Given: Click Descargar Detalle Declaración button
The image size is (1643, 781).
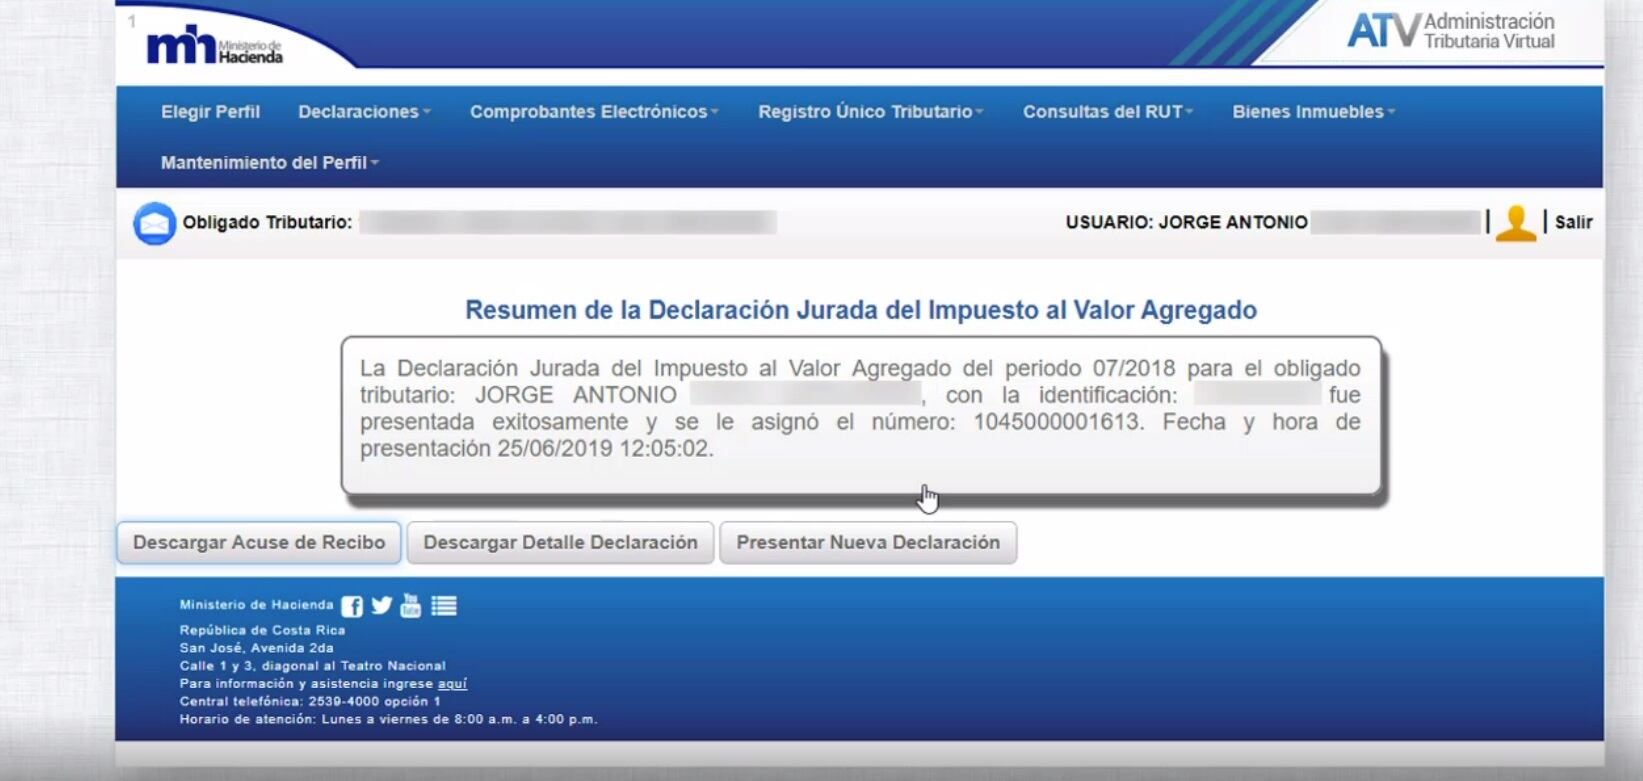Looking at the screenshot, I should [560, 542].
